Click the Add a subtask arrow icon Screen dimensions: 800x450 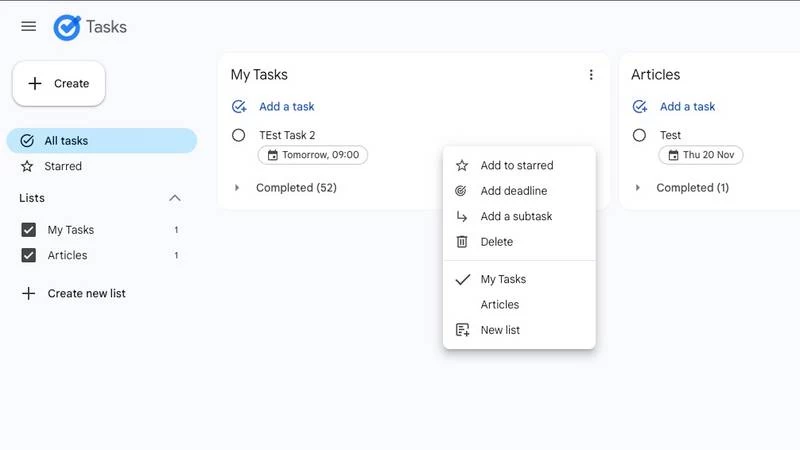[x=462, y=216]
